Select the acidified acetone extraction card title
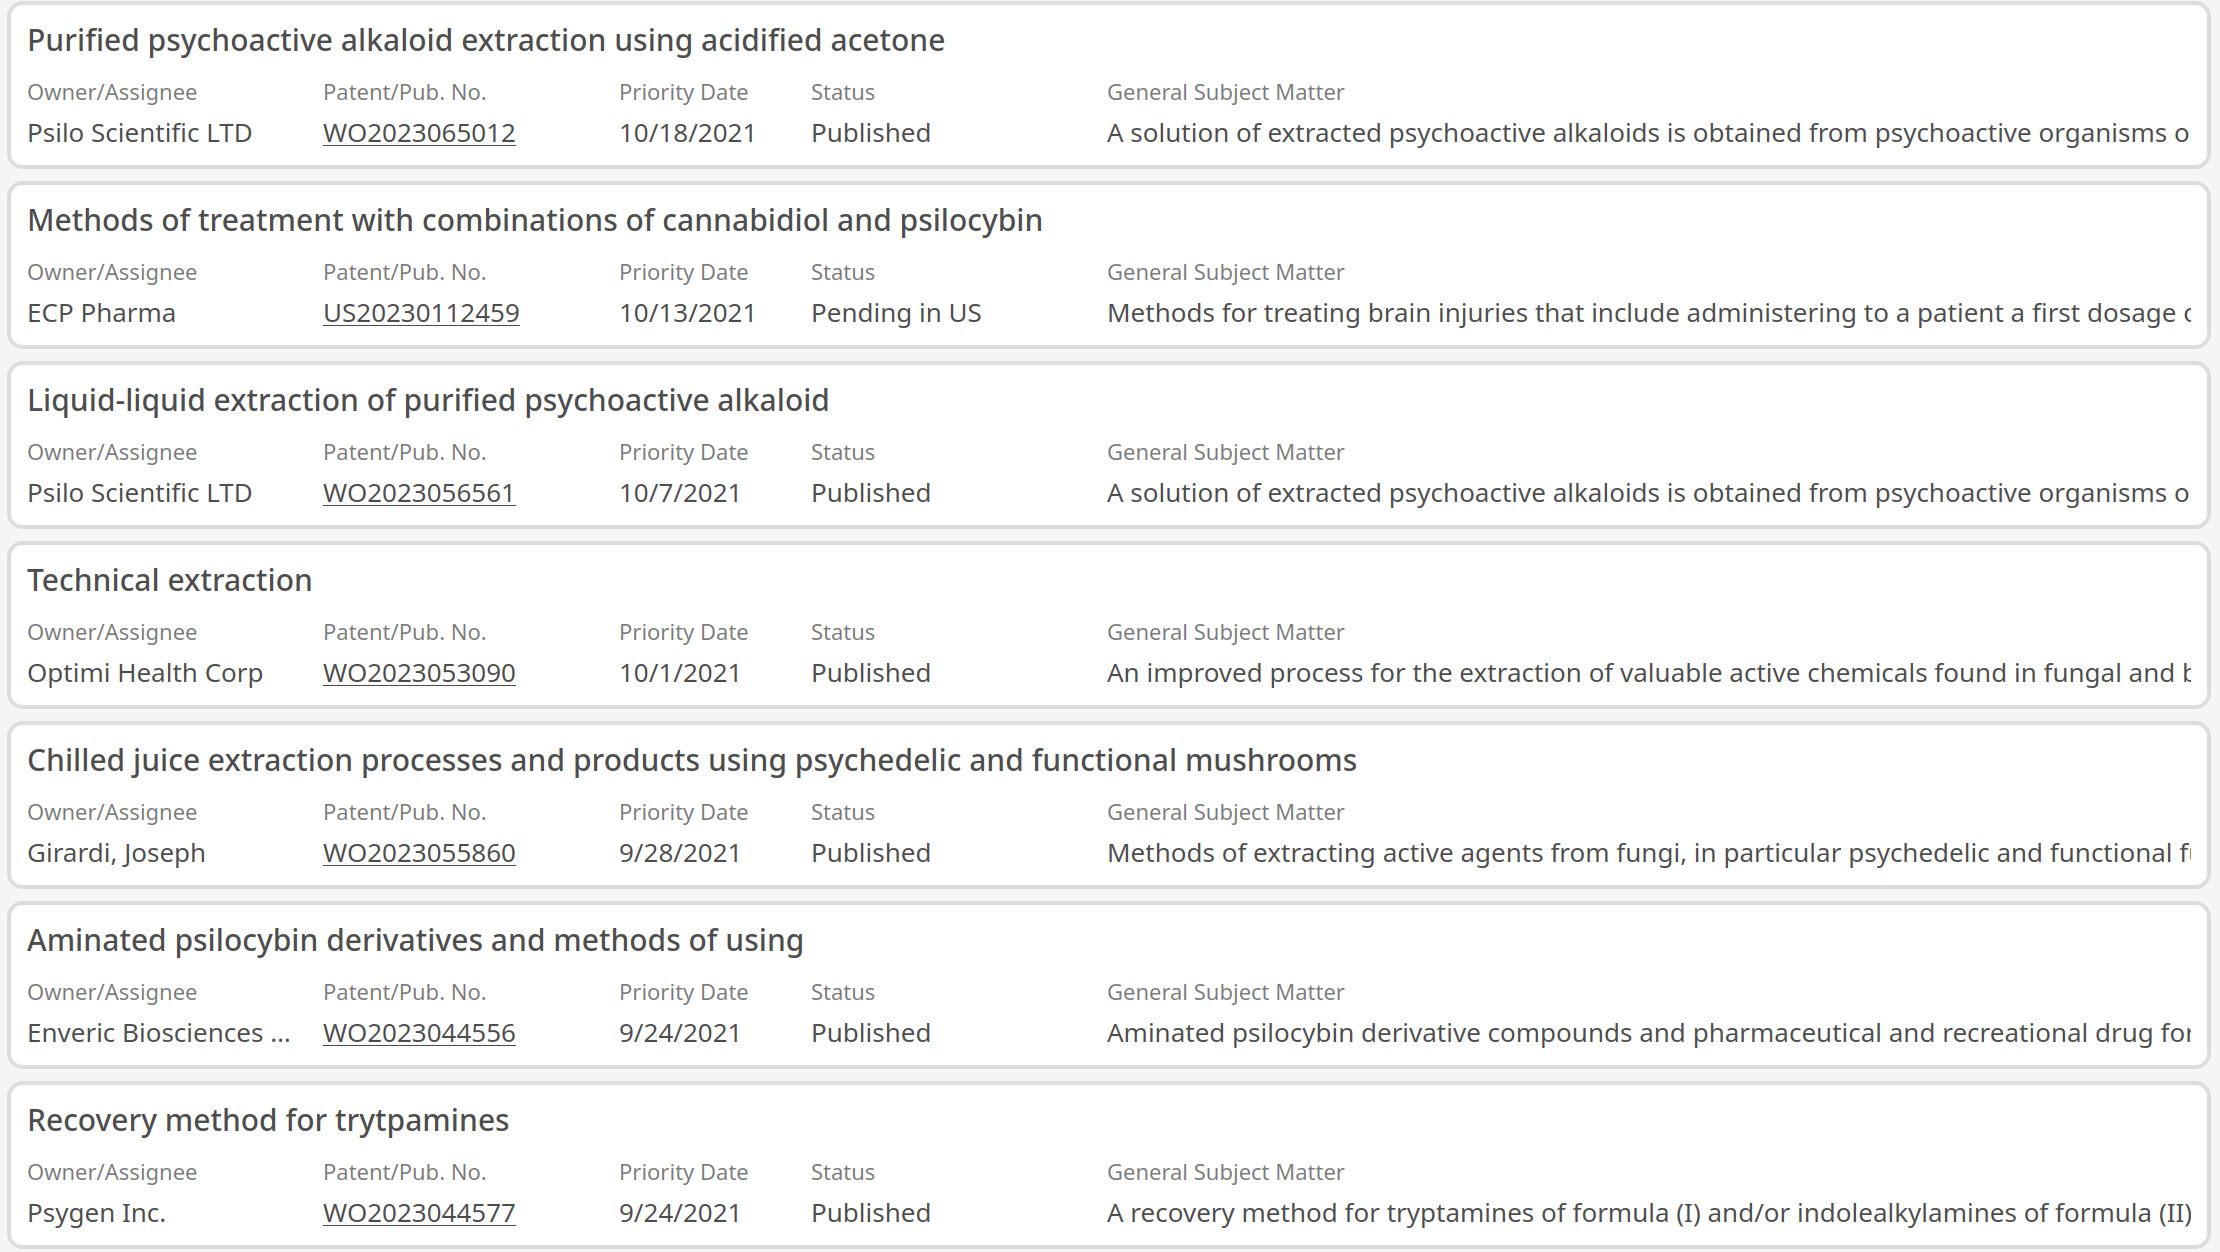This screenshot has height=1252, width=2220. (x=486, y=40)
